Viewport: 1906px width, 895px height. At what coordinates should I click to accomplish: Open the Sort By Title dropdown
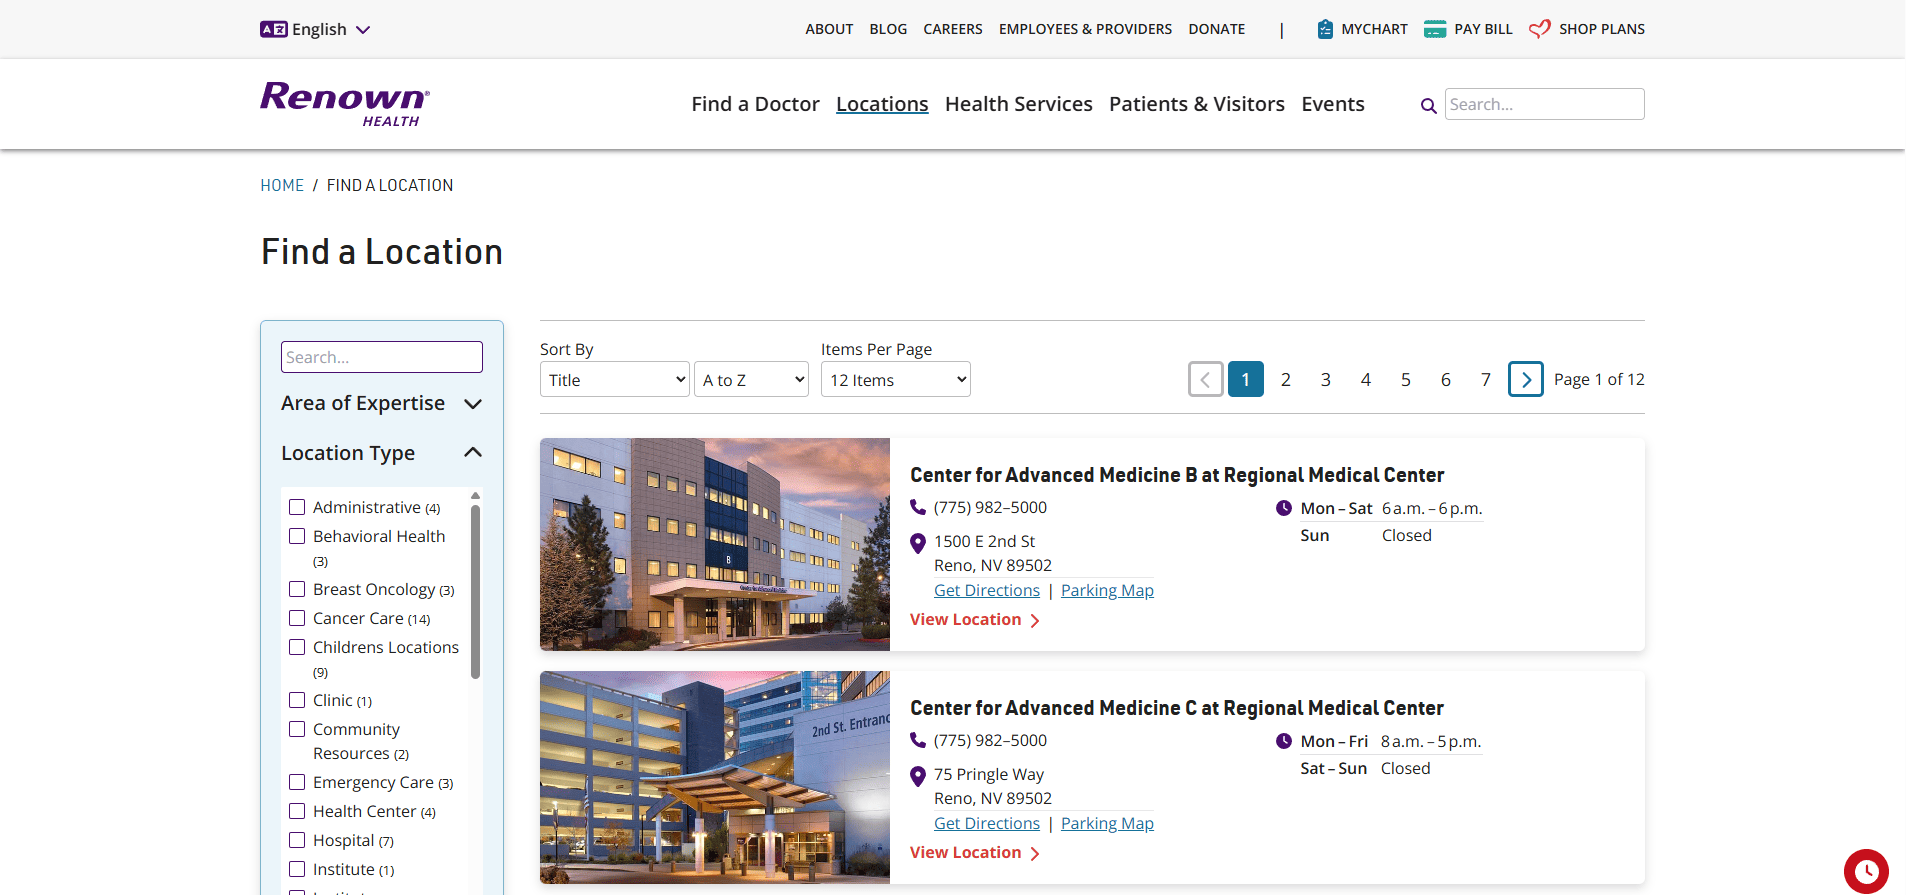click(615, 380)
